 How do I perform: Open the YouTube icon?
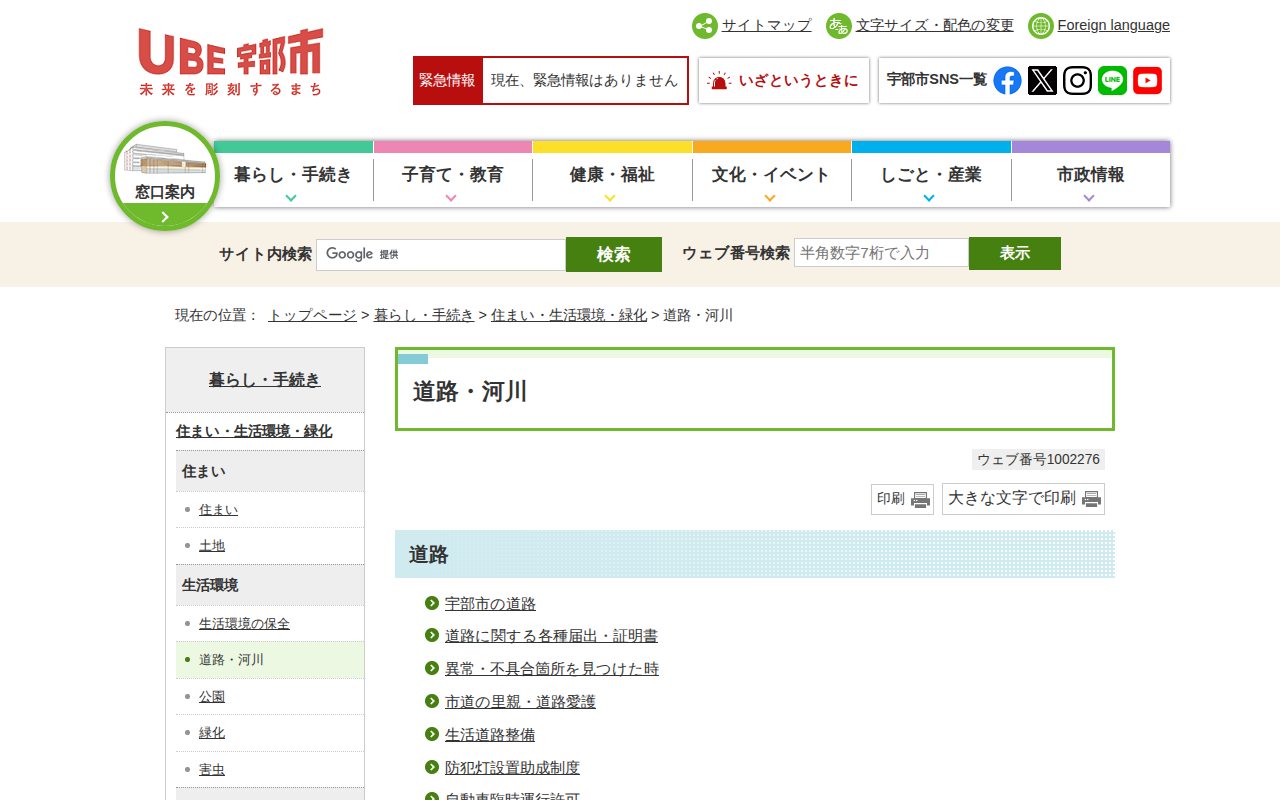(x=1147, y=80)
